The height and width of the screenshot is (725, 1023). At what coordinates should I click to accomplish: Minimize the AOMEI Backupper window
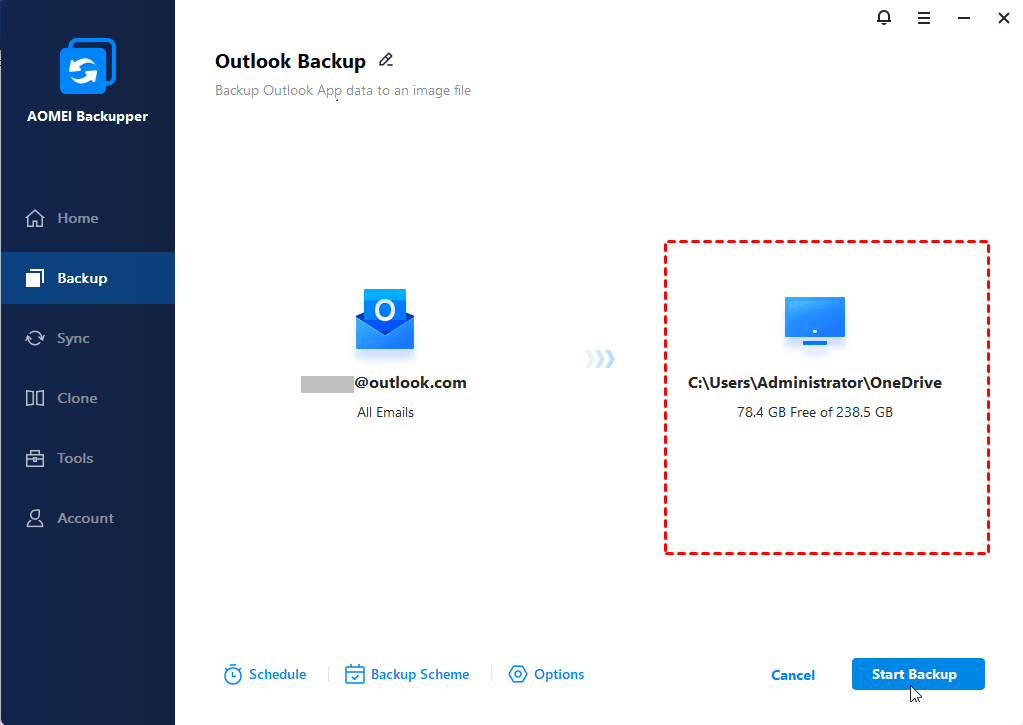coord(964,18)
